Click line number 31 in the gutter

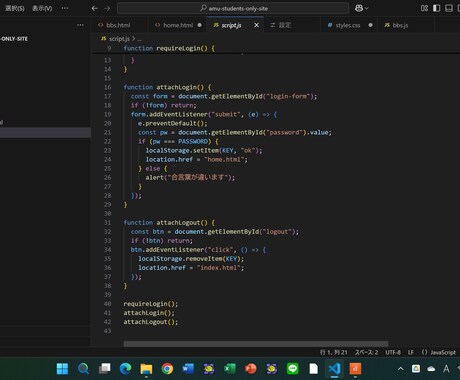coord(107,223)
